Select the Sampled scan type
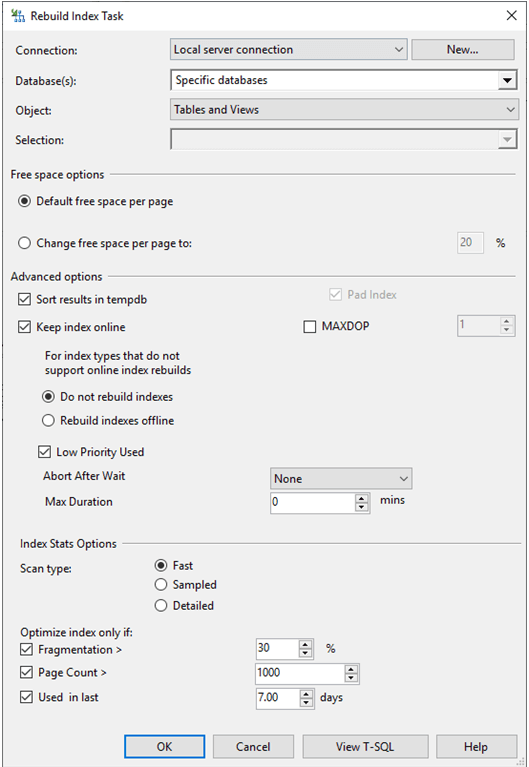This screenshot has width=529, height=767. pyautogui.click(x=161, y=585)
